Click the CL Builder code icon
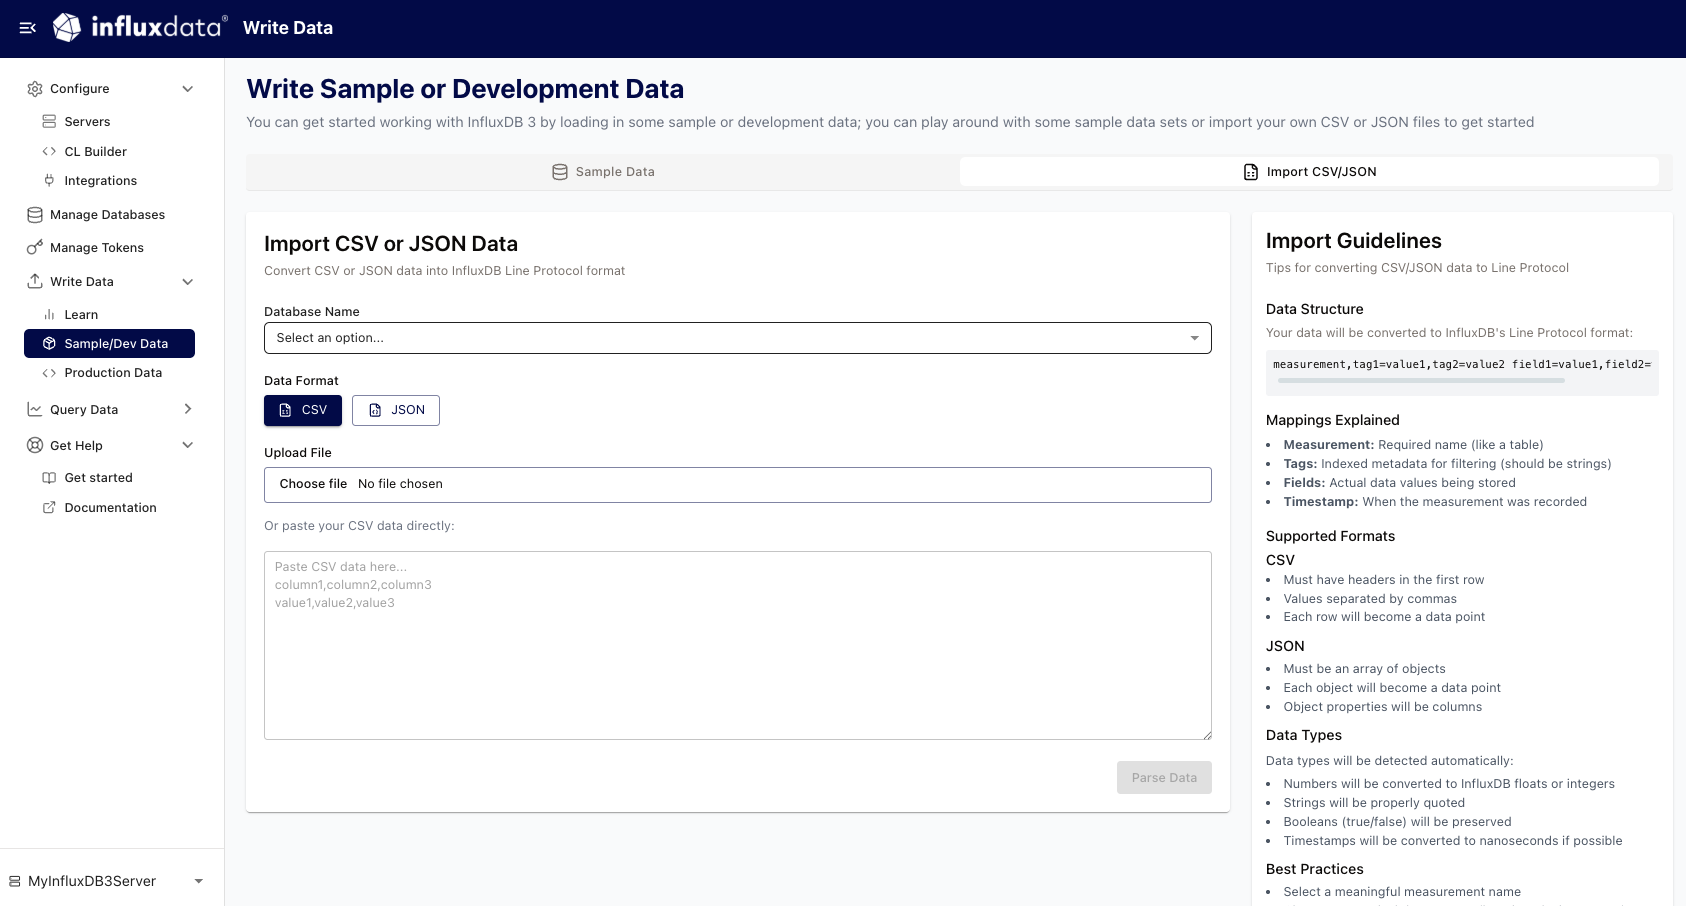1686x906 pixels. pos(49,151)
